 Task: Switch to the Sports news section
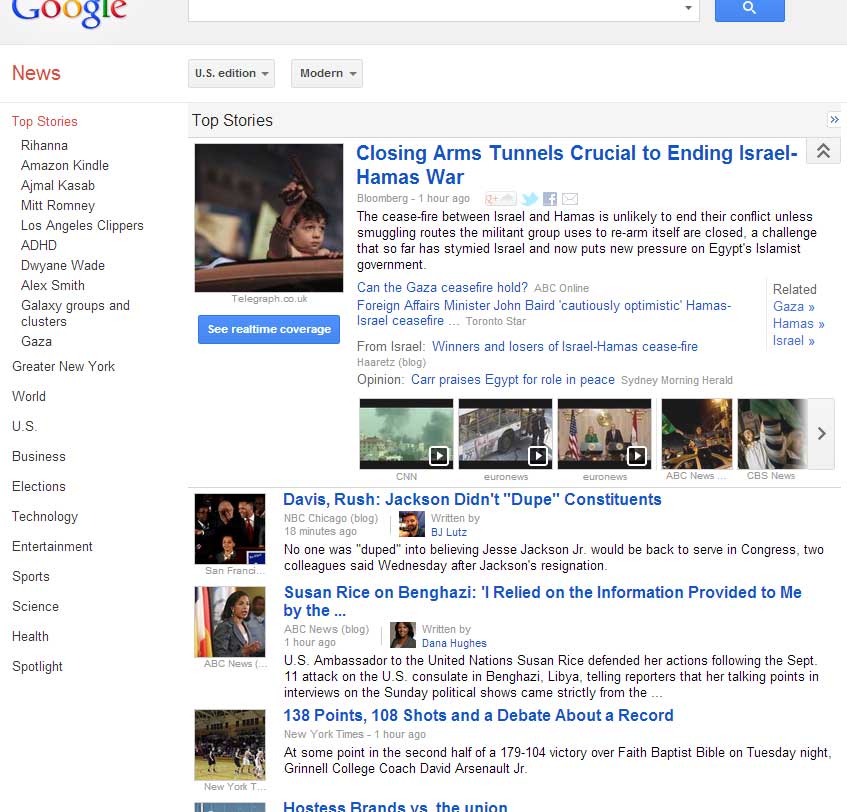tap(31, 576)
